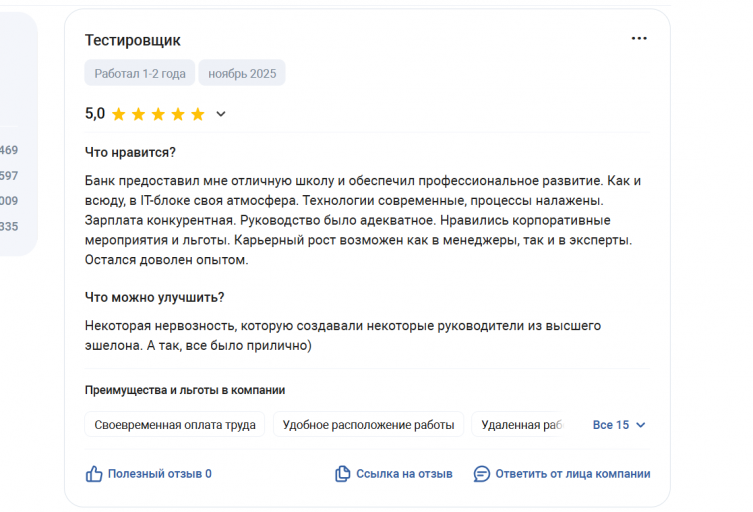Click the first rating star
753x512 pixels.
tap(119, 114)
